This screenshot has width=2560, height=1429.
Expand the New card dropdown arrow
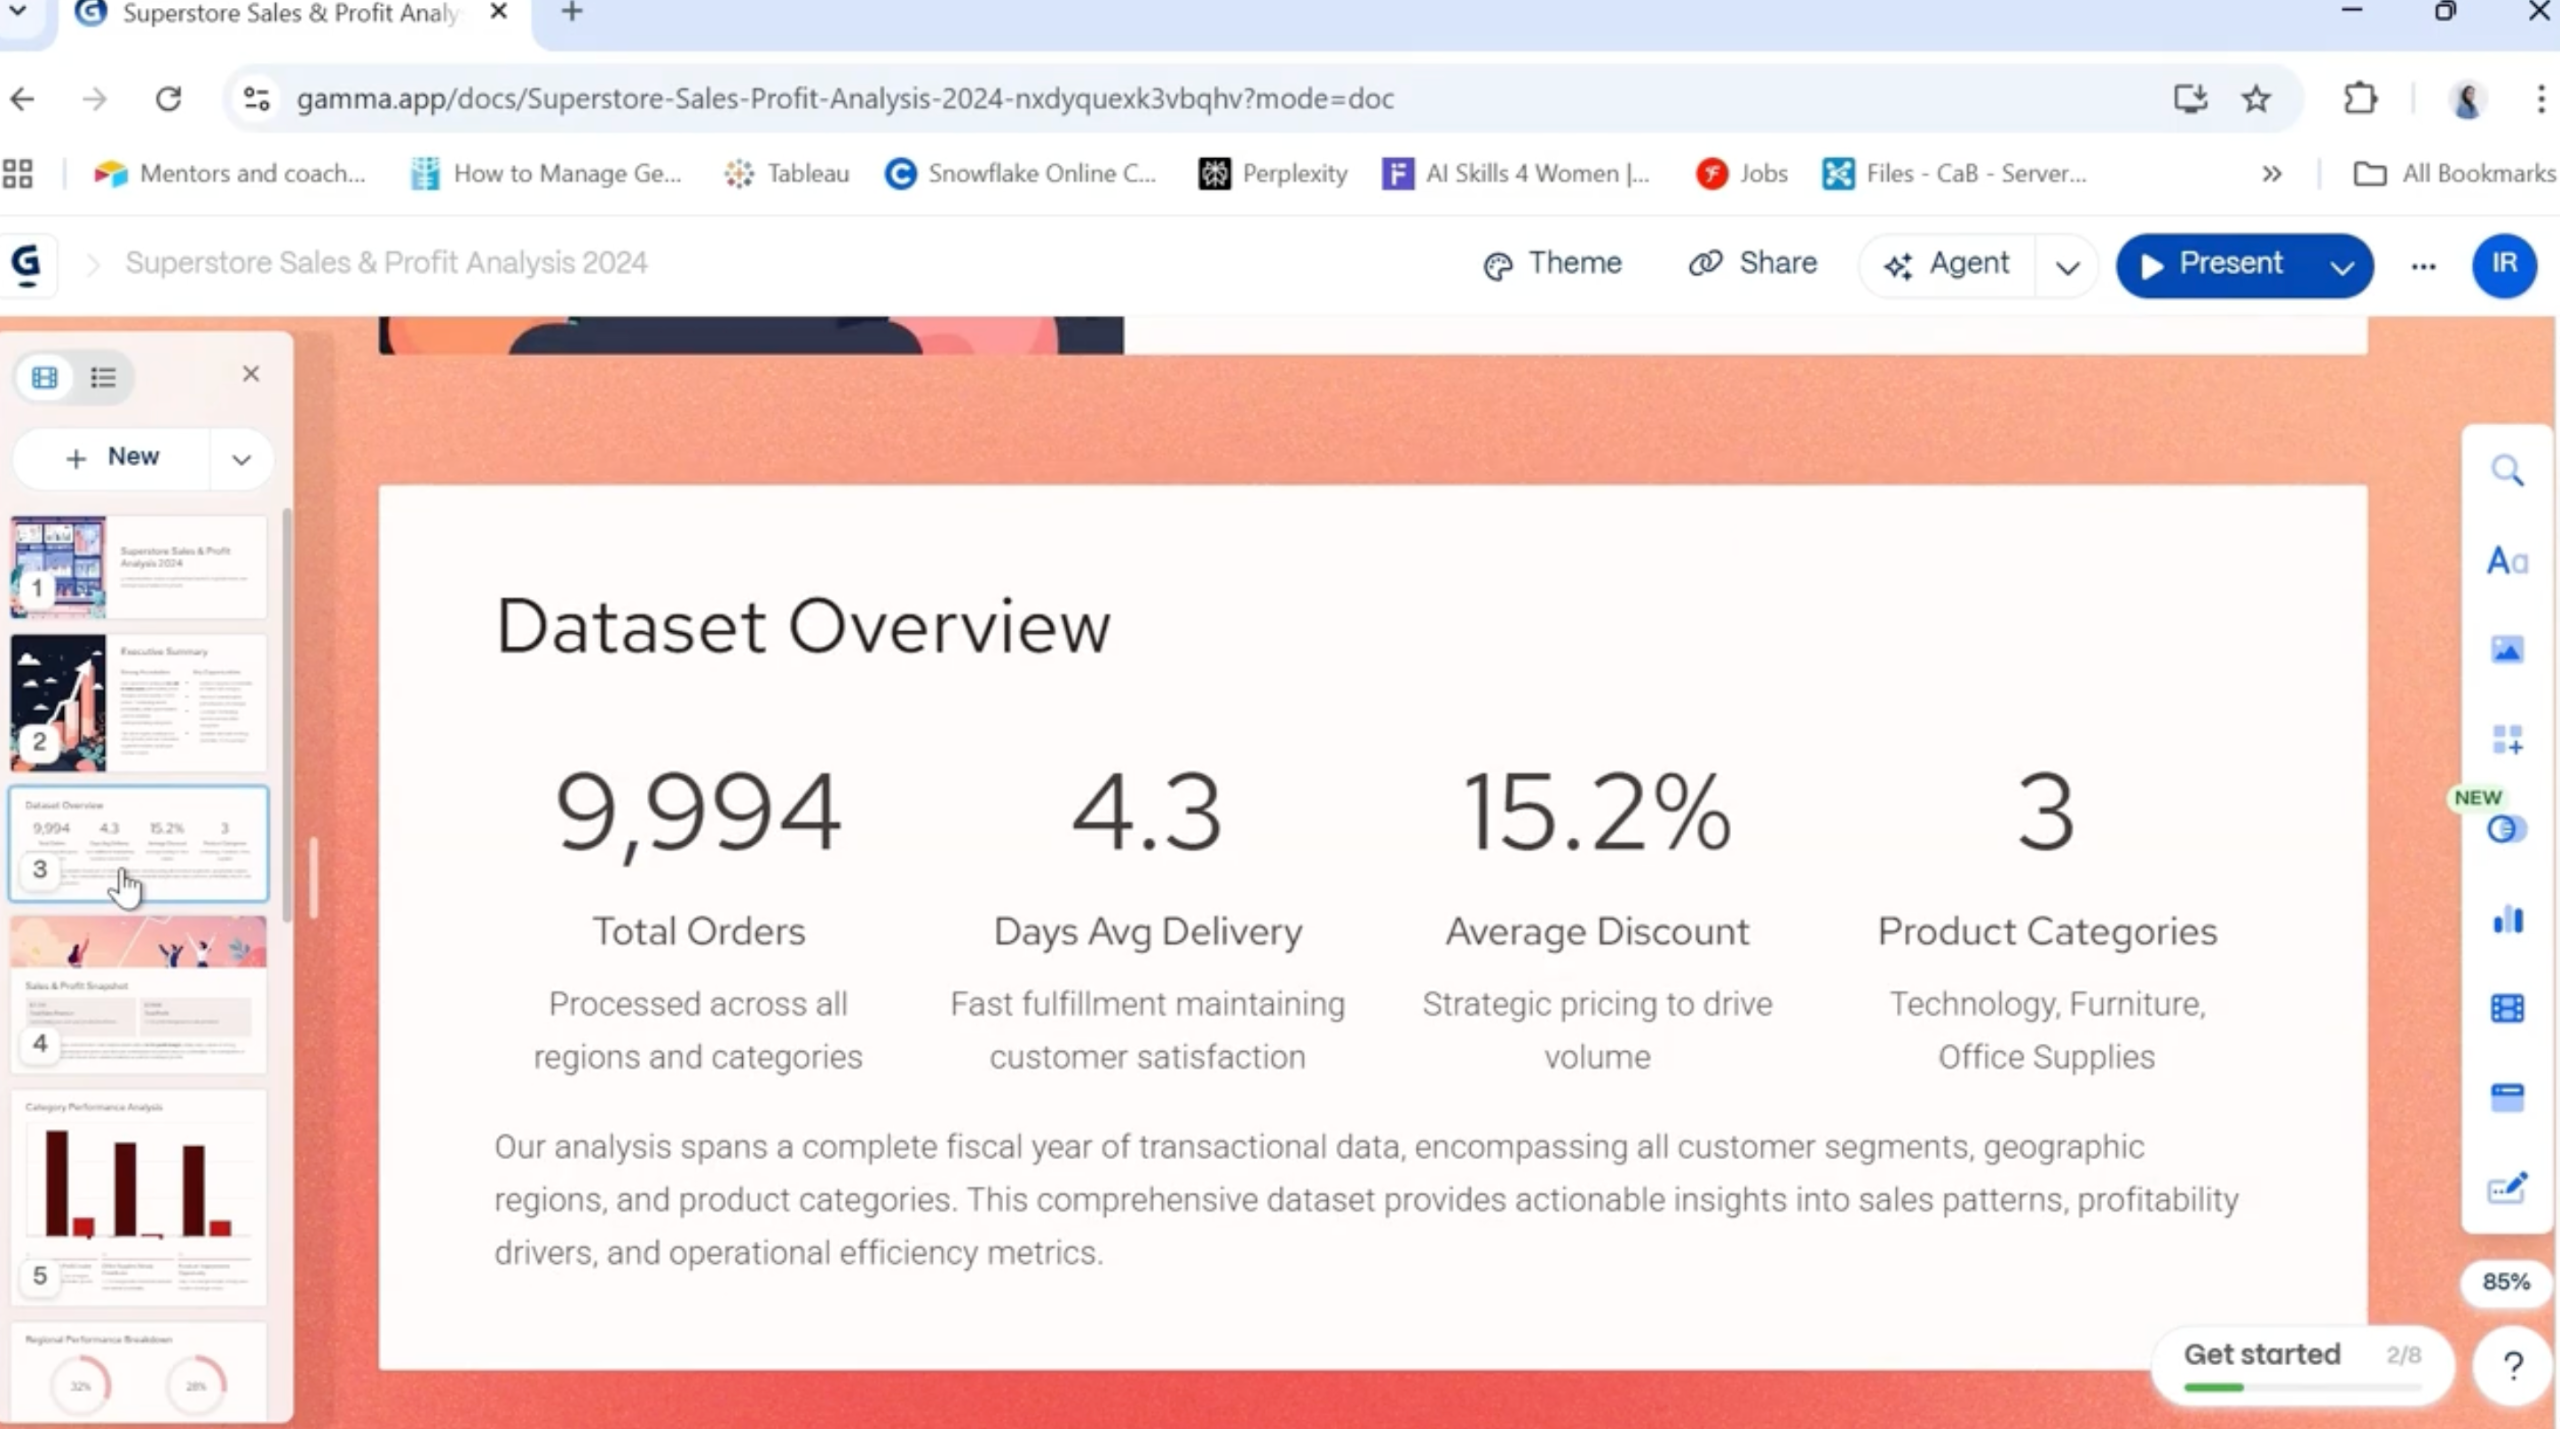pos(241,459)
